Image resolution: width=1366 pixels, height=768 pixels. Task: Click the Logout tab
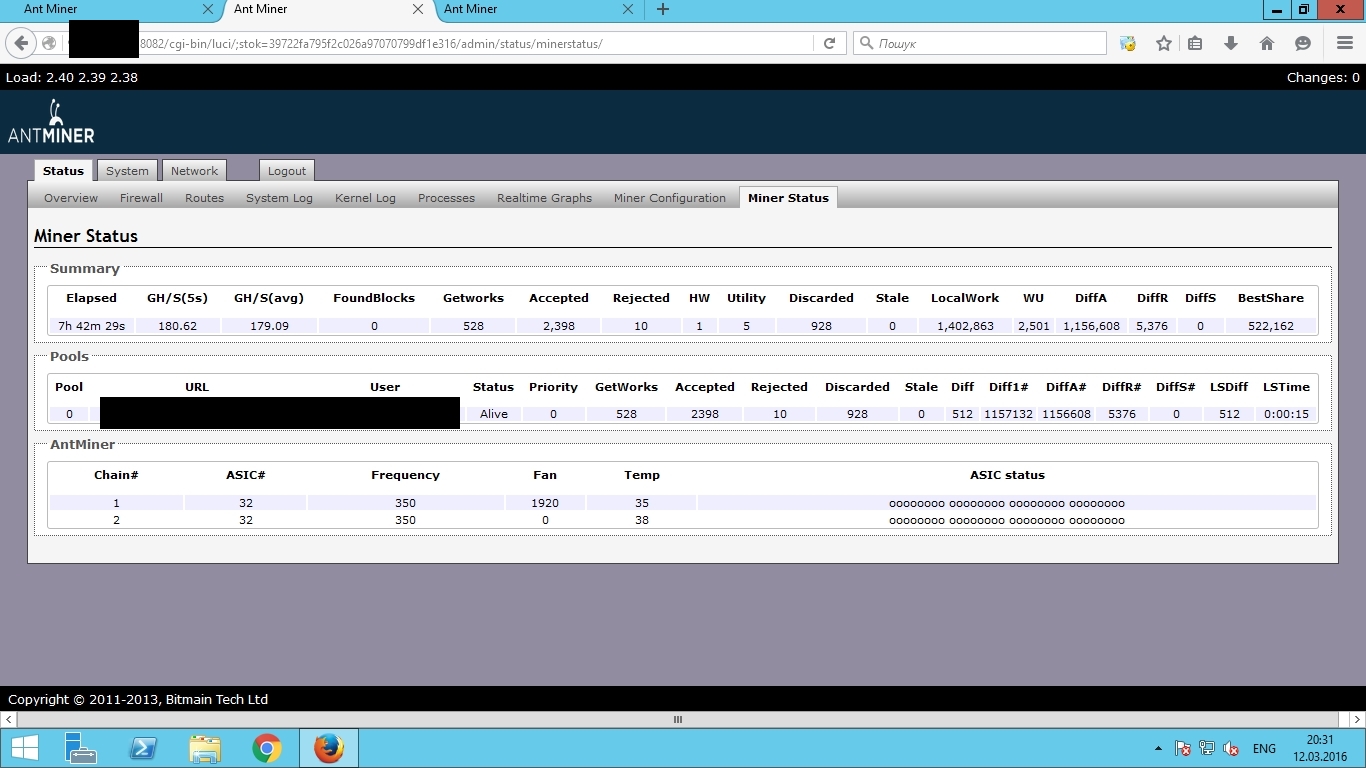pos(287,171)
